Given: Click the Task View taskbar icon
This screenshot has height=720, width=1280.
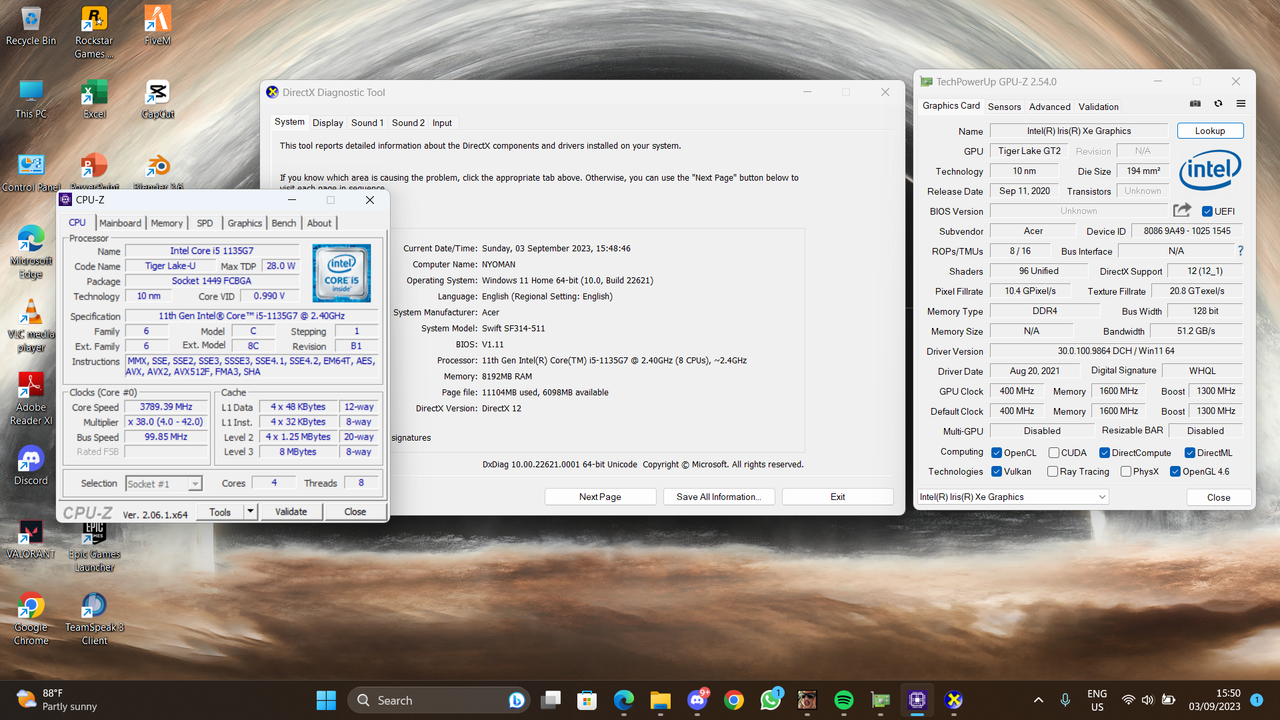Looking at the screenshot, I should pos(550,700).
